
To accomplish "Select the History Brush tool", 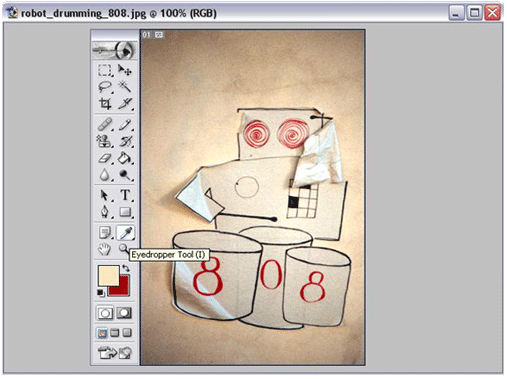I will pos(125,141).
